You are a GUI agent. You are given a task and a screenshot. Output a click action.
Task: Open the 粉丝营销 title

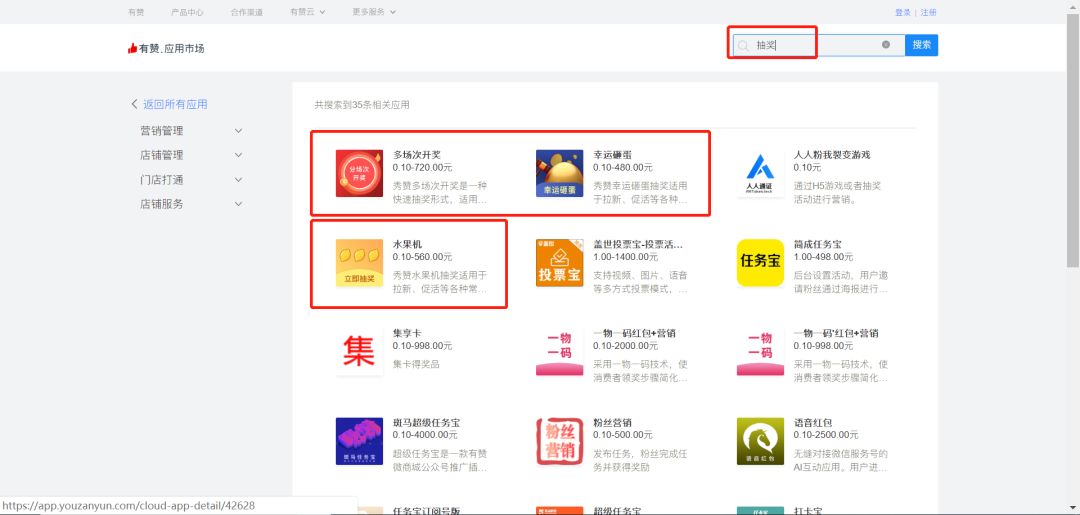(612, 423)
